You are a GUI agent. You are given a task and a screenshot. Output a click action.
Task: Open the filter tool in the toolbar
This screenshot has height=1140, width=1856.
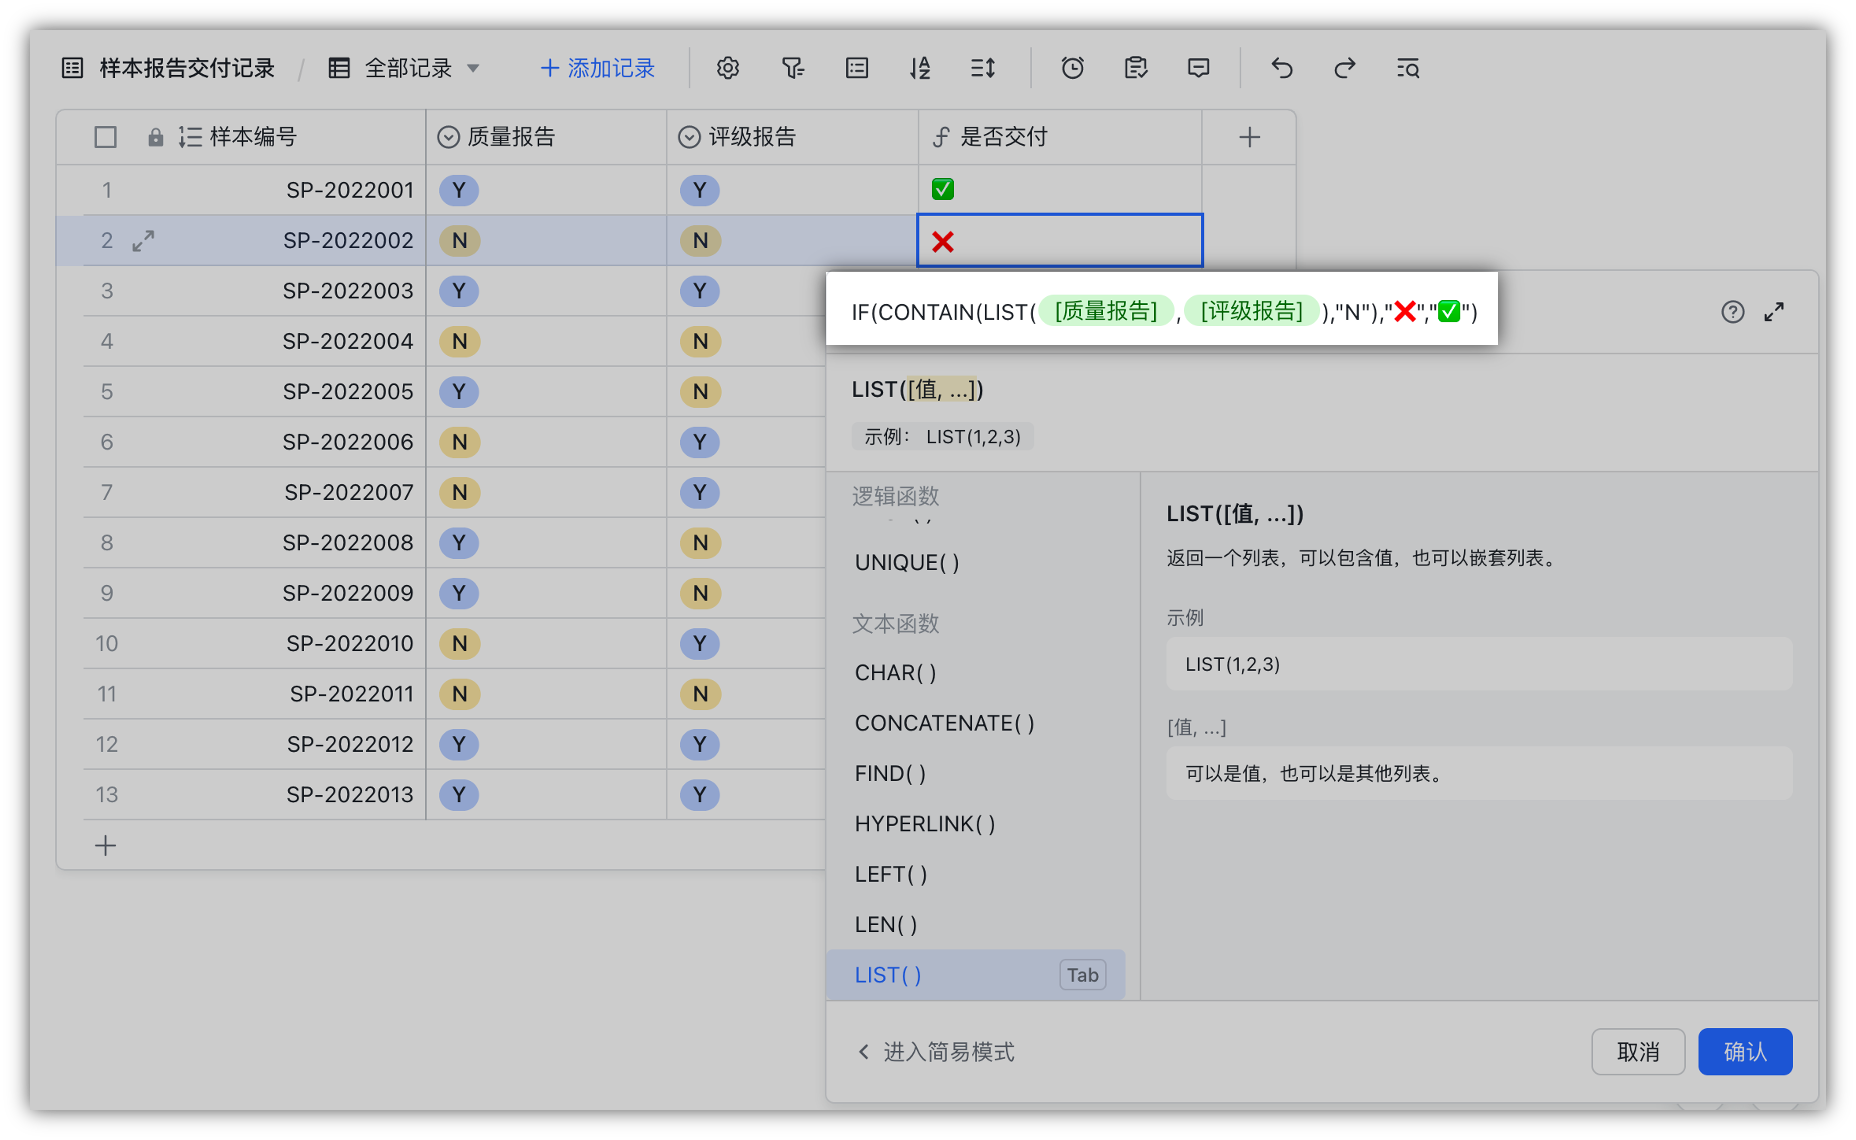[x=792, y=68]
